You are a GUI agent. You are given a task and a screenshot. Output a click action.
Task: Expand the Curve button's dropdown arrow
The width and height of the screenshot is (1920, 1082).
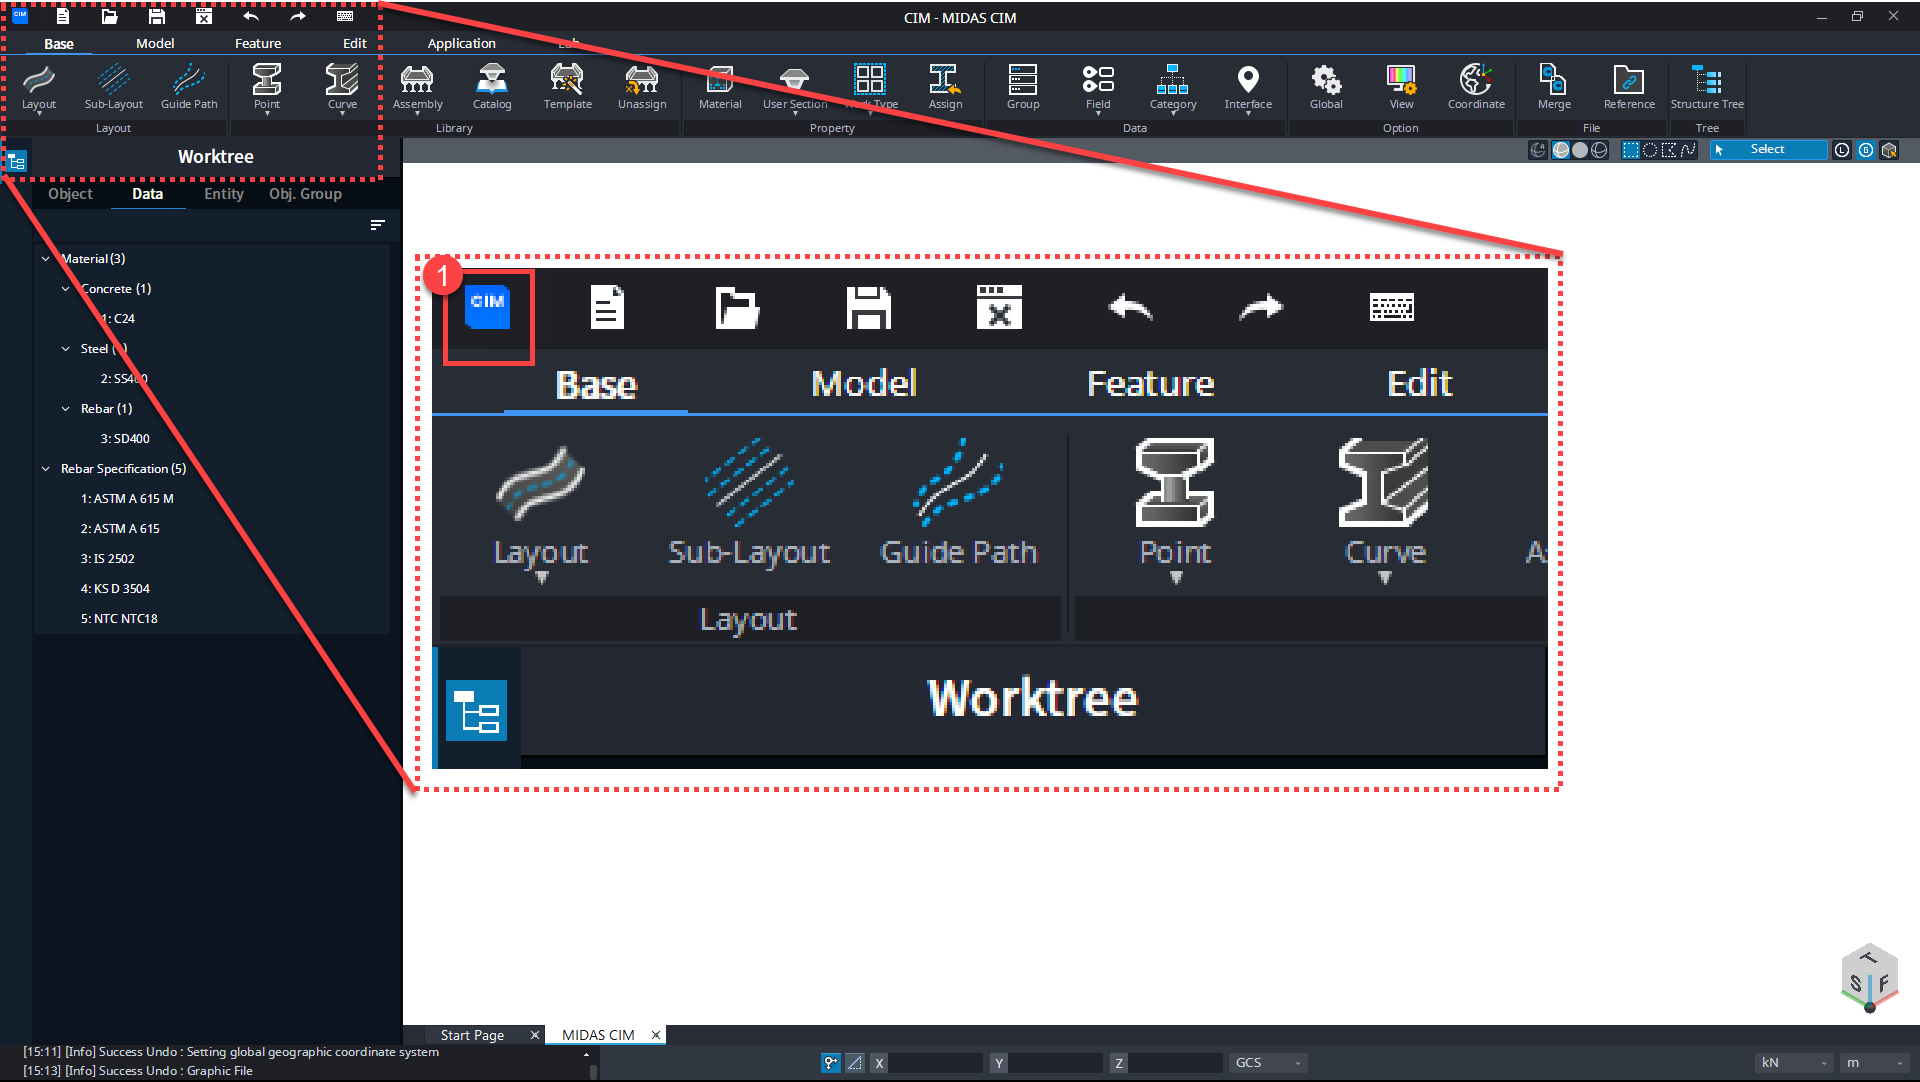pos(342,114)
